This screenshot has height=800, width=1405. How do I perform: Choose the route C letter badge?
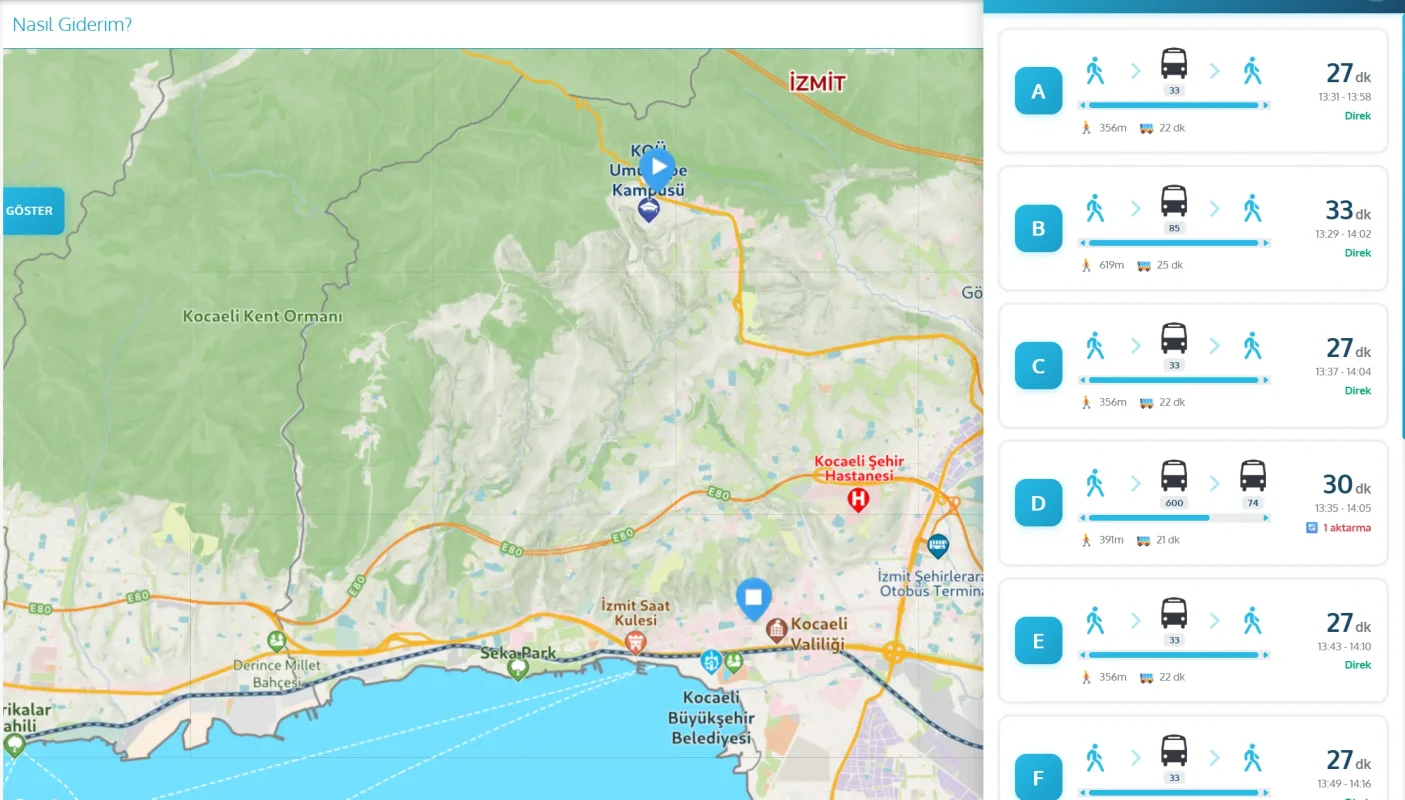[1038, 366]
